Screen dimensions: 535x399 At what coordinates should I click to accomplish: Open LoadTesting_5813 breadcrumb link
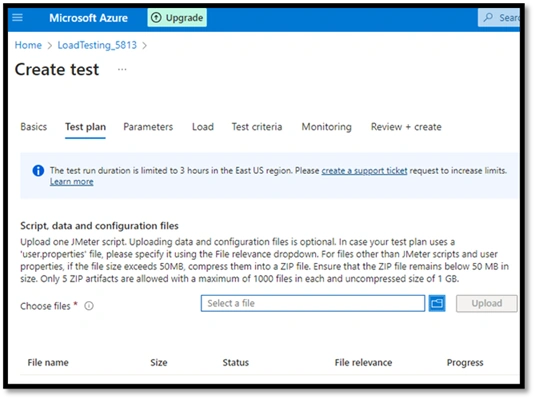coord(97,45)
